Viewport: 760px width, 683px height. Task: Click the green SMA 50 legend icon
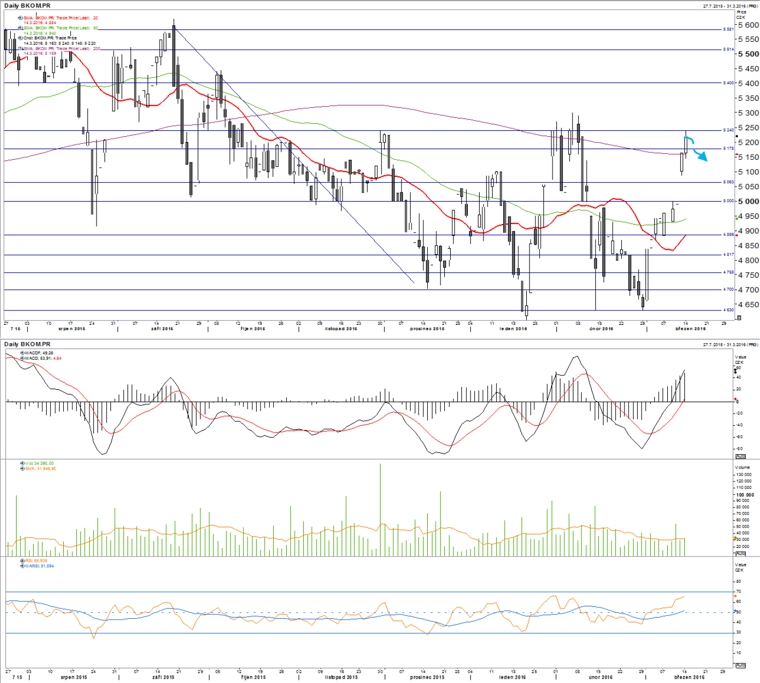coord(20,28)
